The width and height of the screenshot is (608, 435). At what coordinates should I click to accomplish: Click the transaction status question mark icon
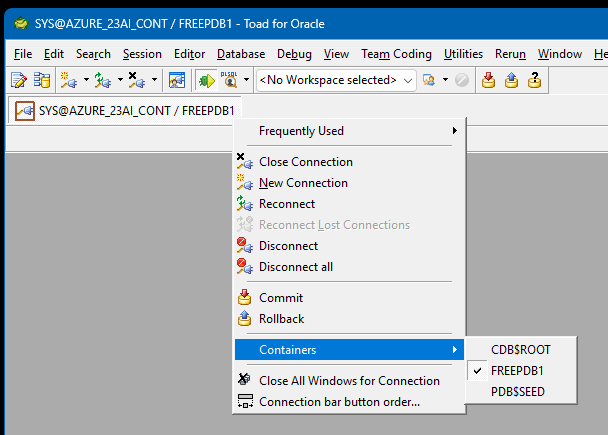pos(534,80)
